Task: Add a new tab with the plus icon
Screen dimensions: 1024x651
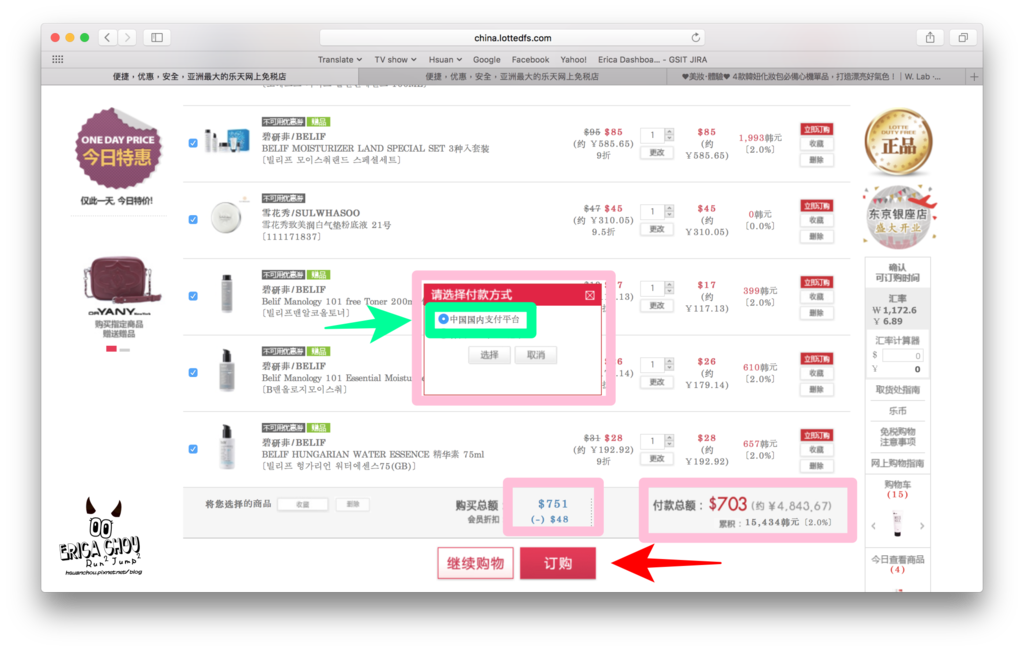Action: coord(974,76)
